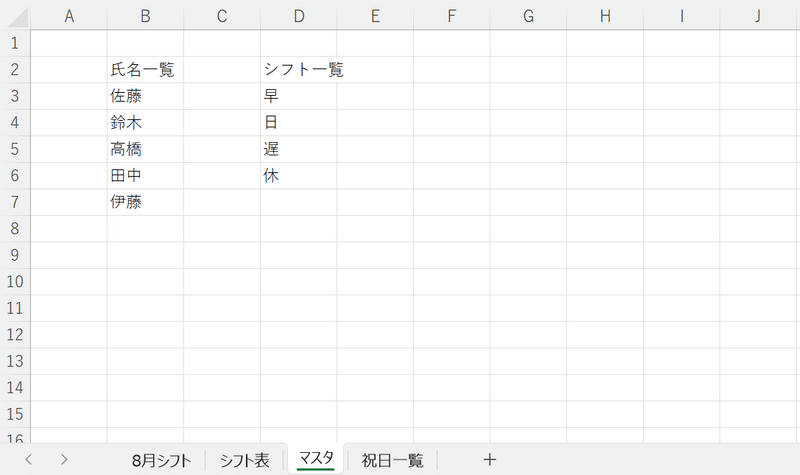Click the select-all corner triangle

click(x=18, y=17)
